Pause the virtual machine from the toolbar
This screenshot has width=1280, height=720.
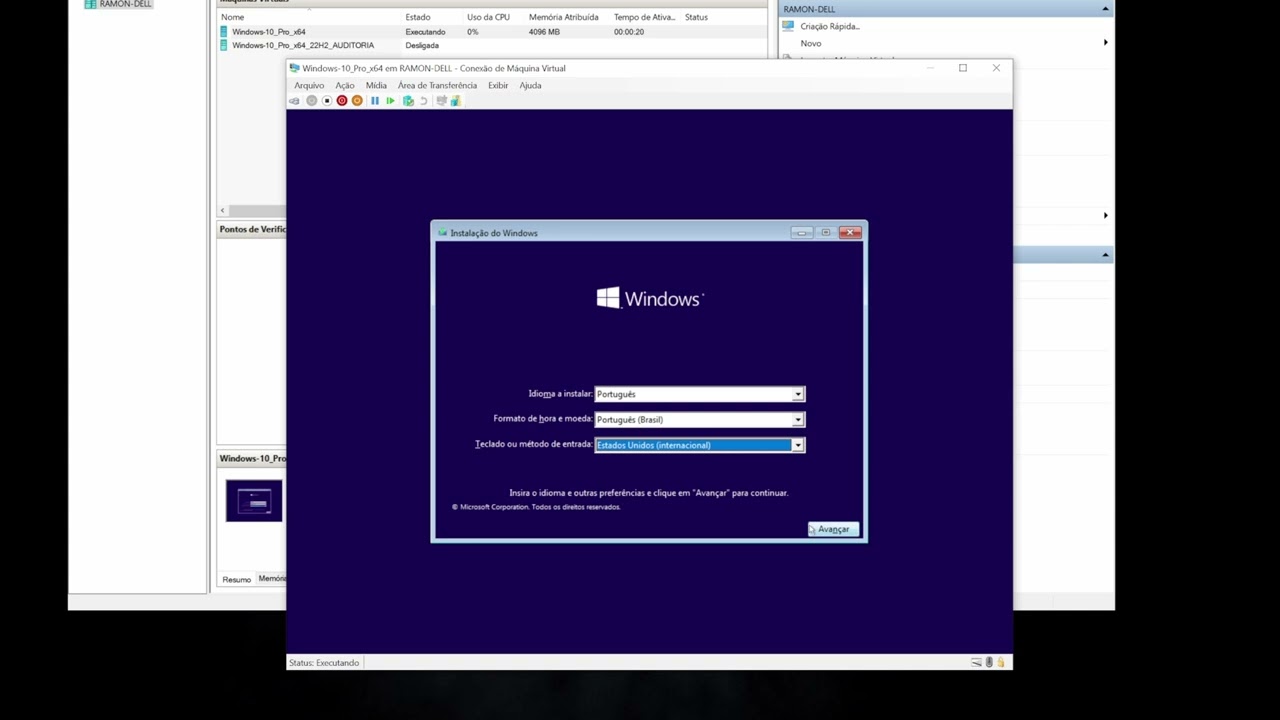click(375, 101)
